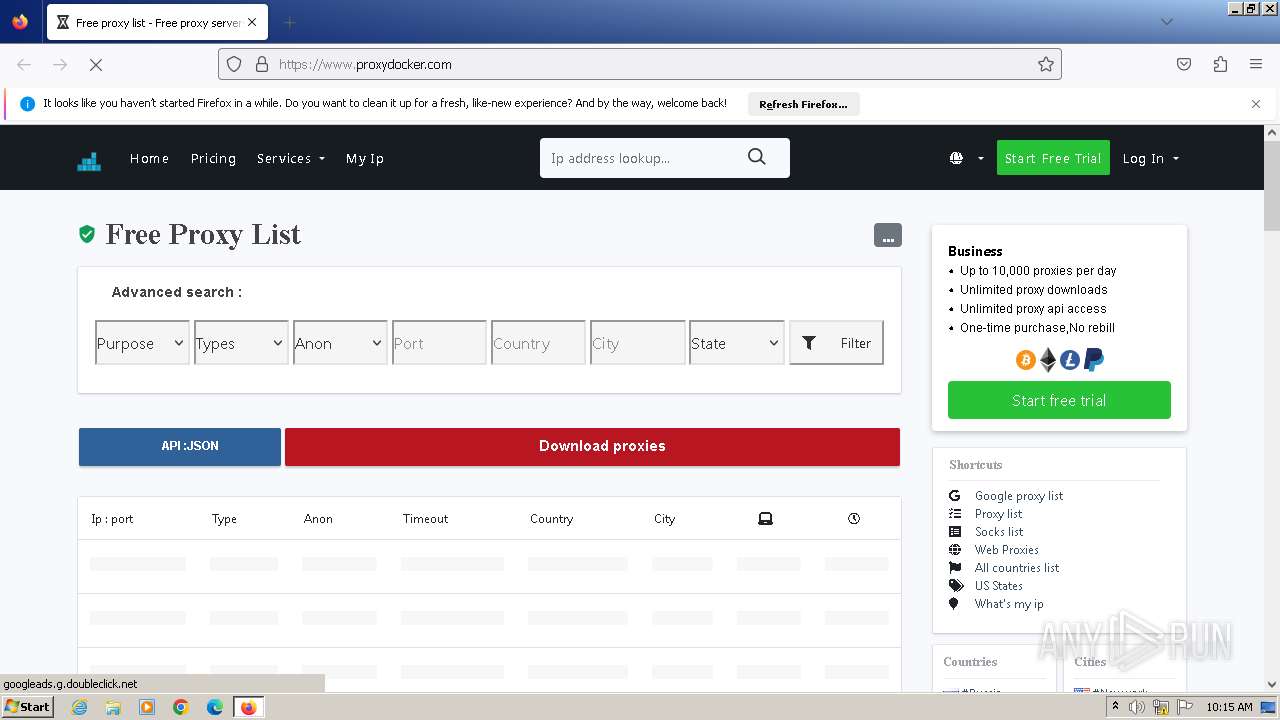Click the Firefox bookmark star icon

point(1046,64)
